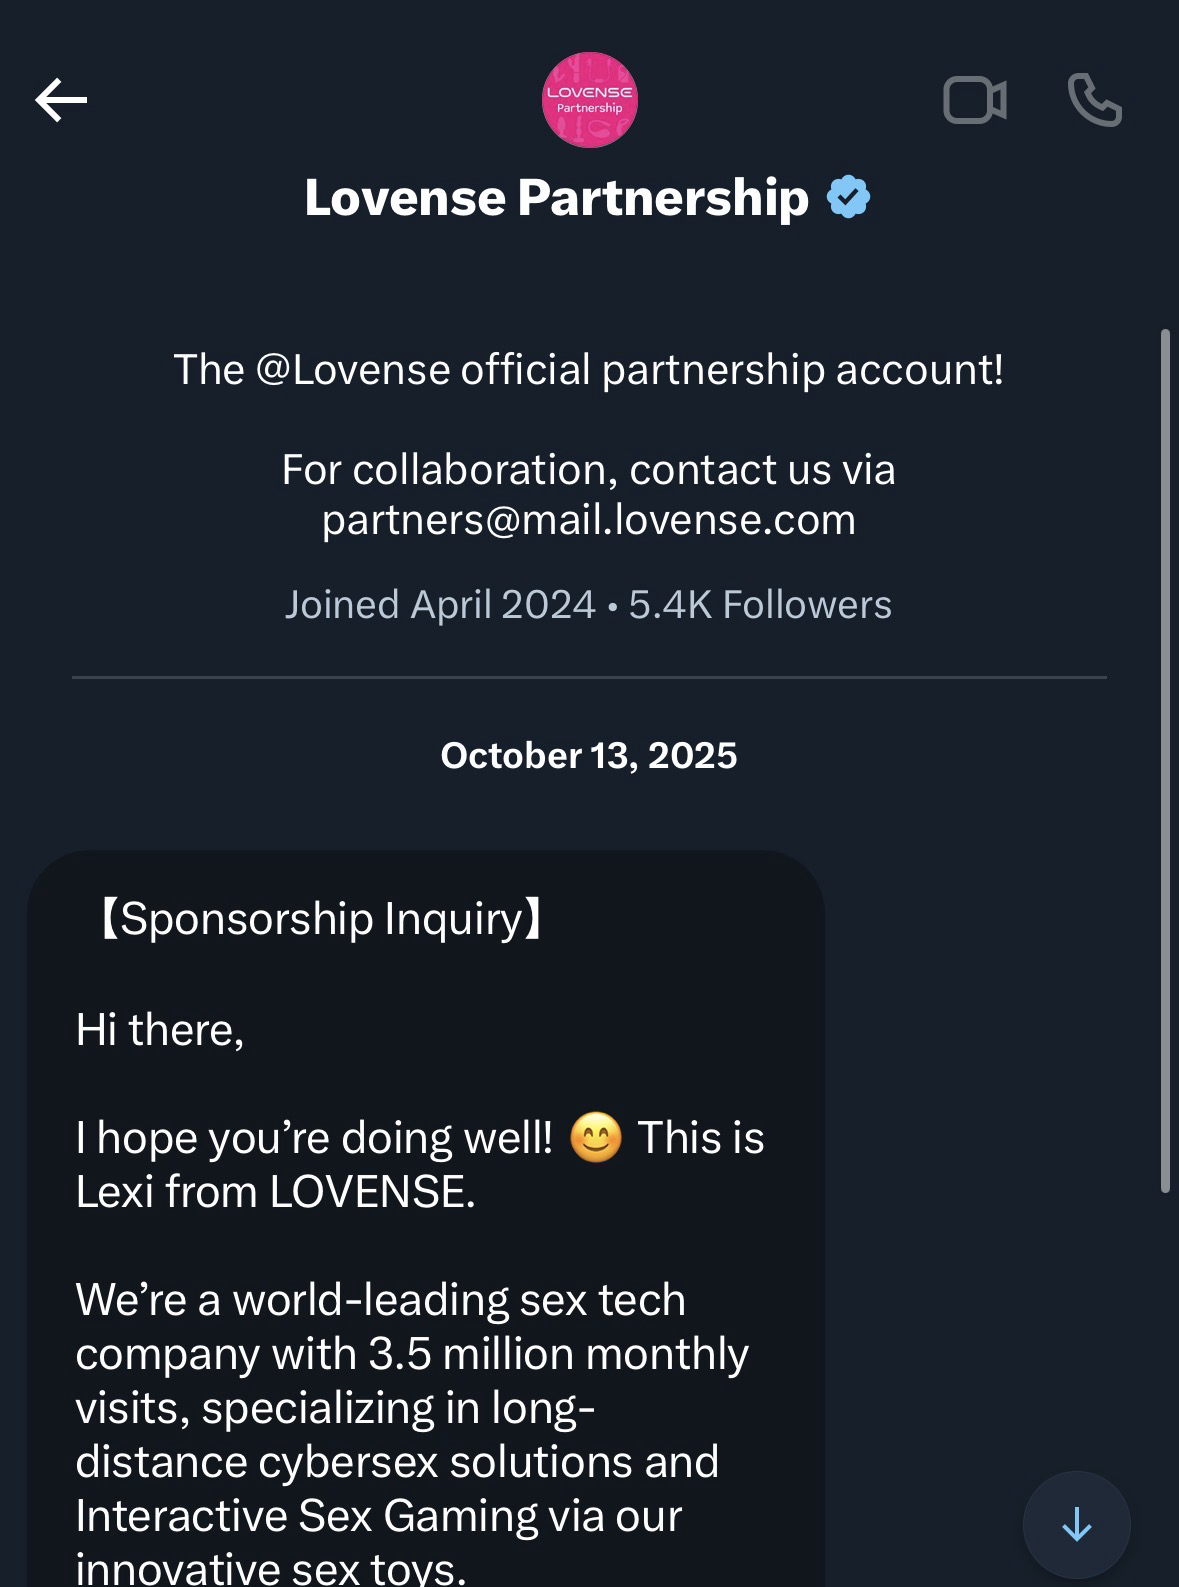
Task: Open the pink Lovense Partnership avatar
Action: 589,100
